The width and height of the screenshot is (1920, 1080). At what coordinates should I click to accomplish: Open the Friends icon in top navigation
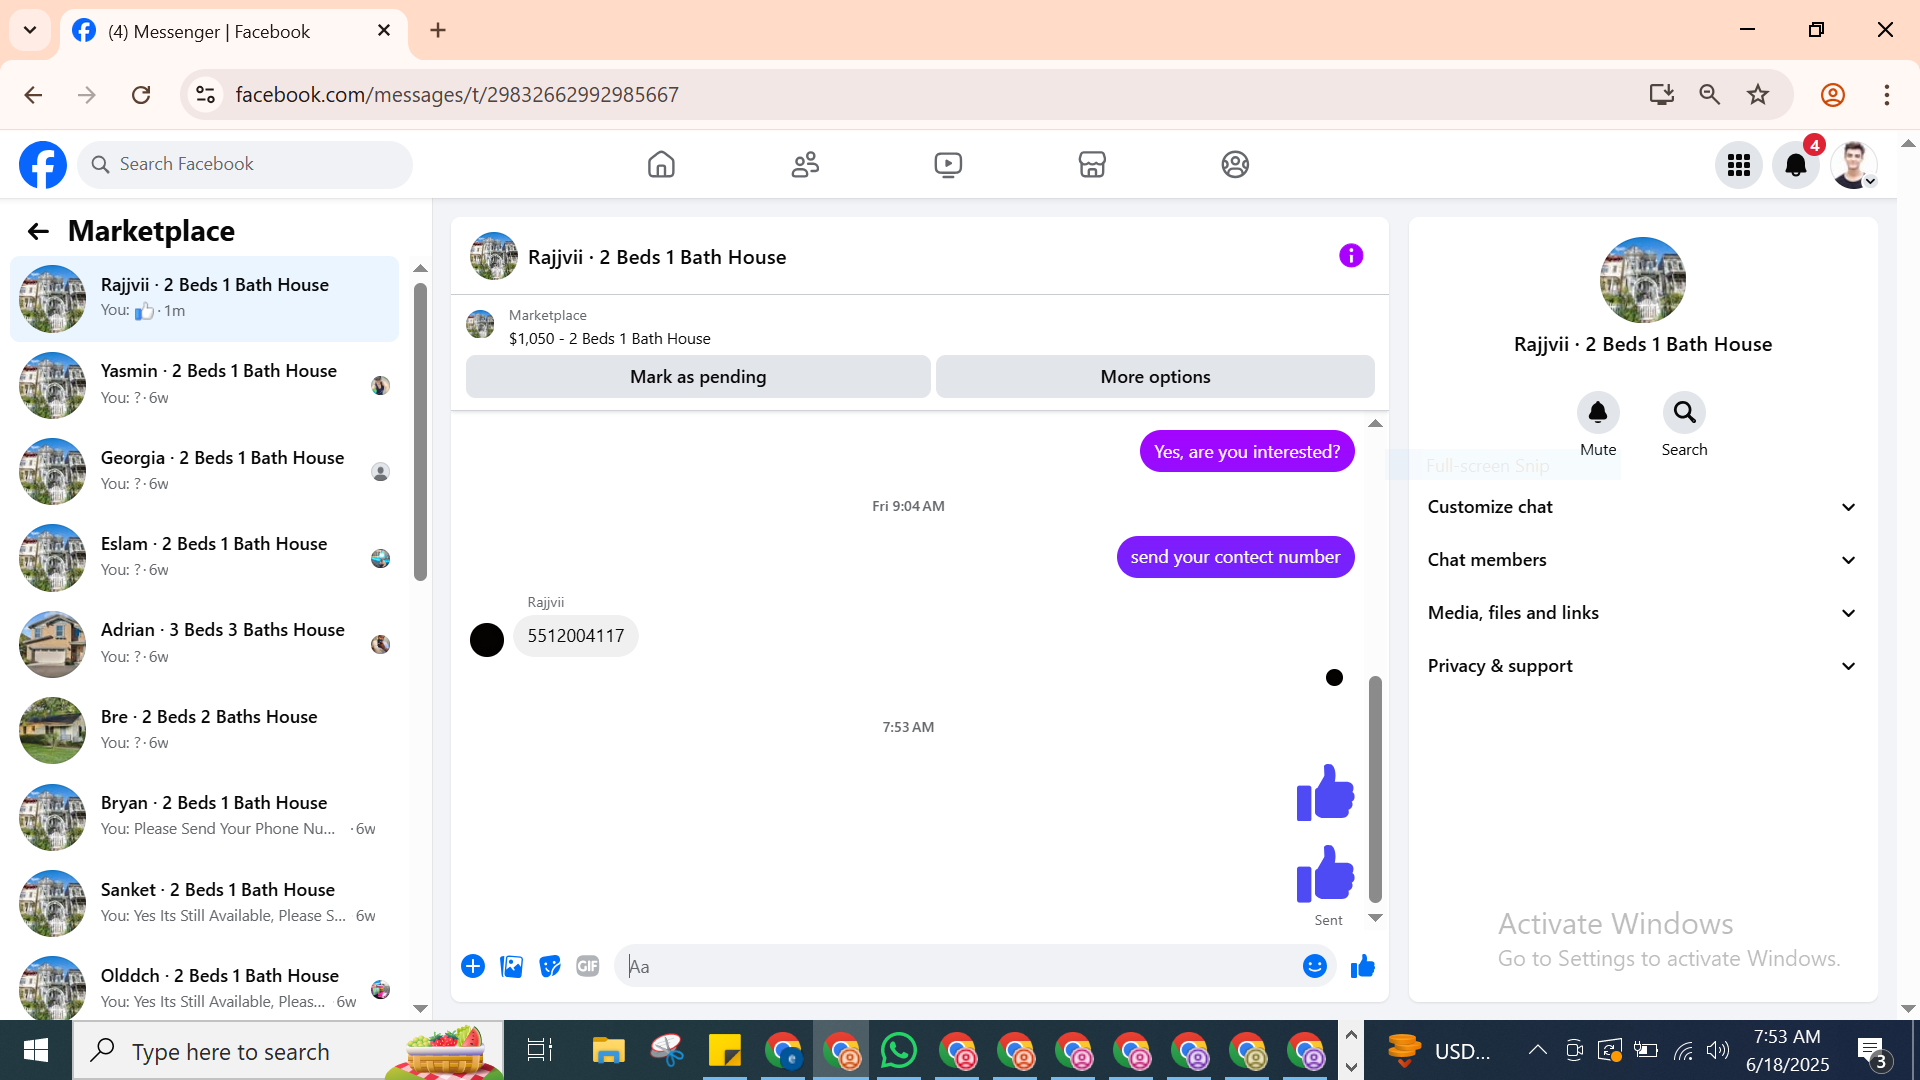click(x=805, y=164)
